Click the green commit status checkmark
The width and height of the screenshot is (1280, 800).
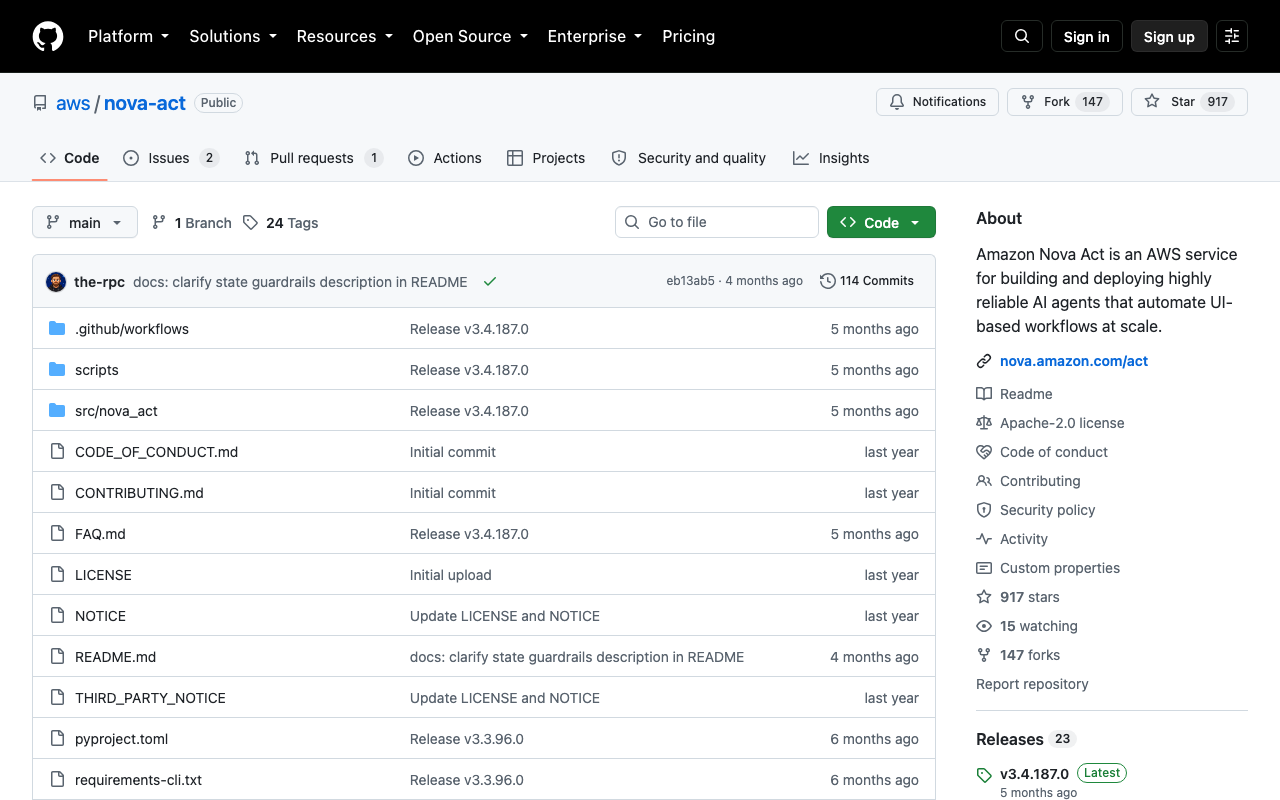click(x=490, y=281)
